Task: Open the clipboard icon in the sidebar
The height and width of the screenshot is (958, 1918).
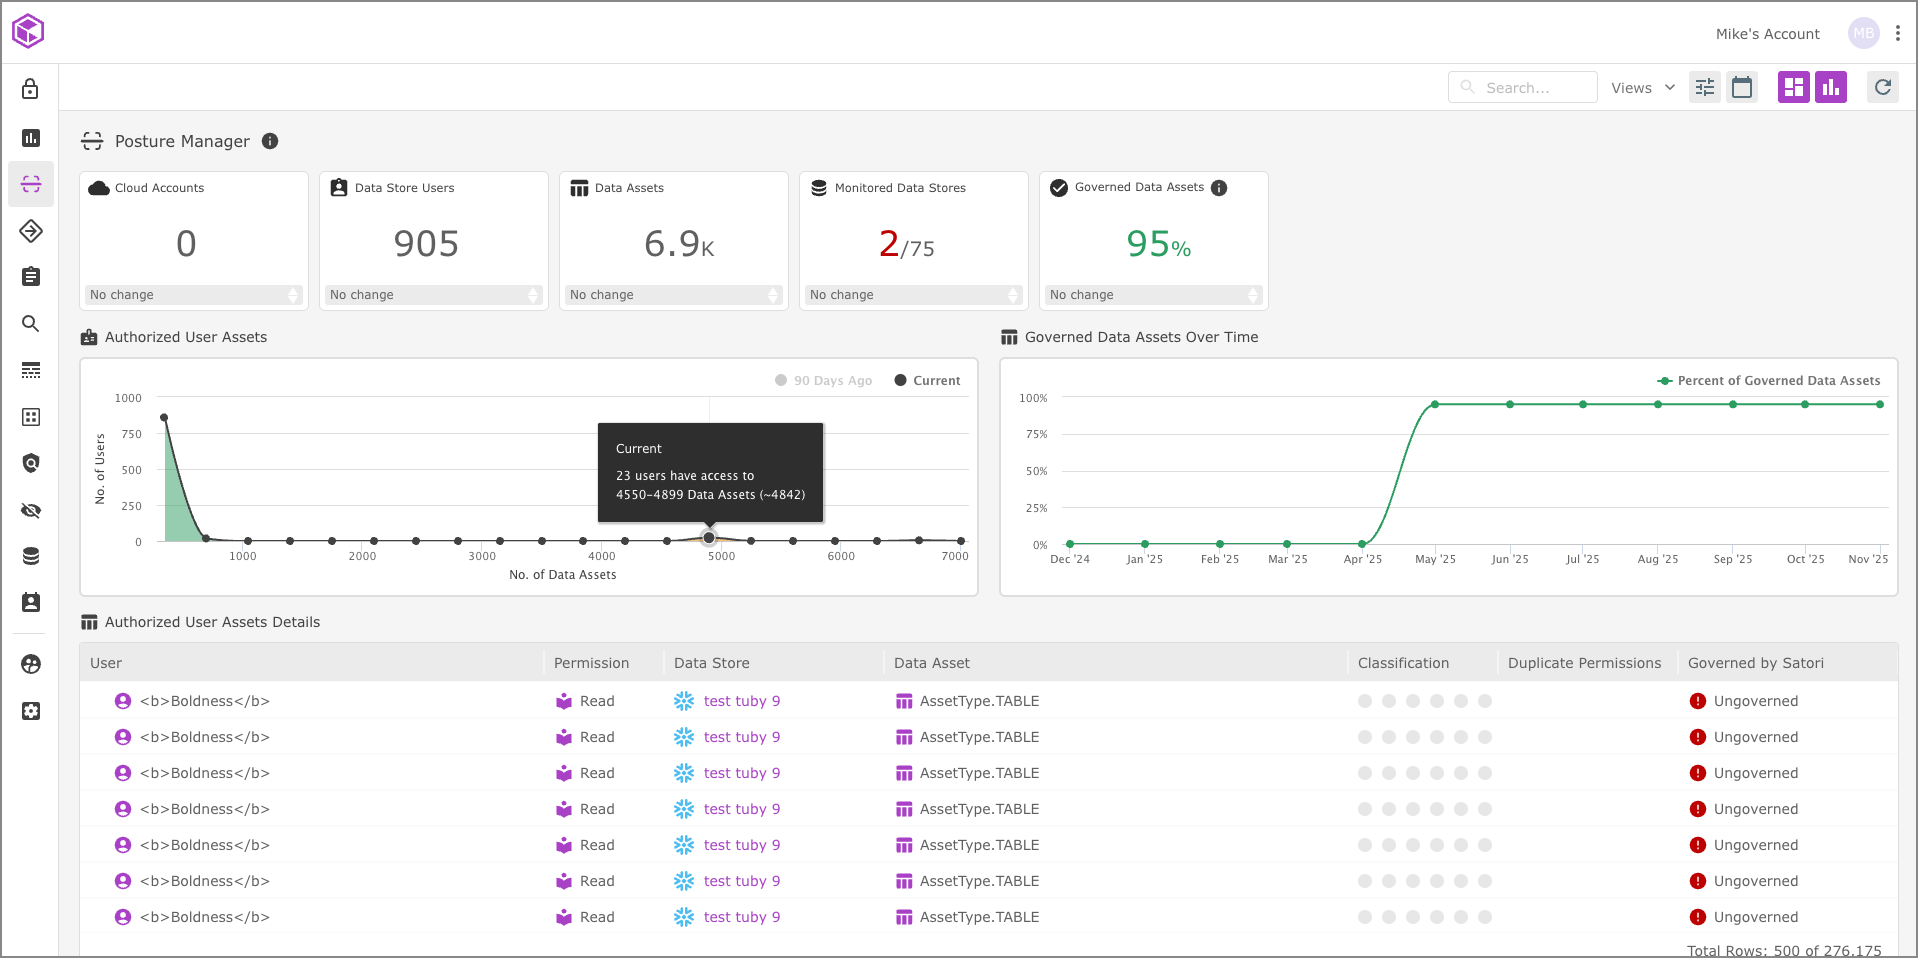Action: pos(31,277)
